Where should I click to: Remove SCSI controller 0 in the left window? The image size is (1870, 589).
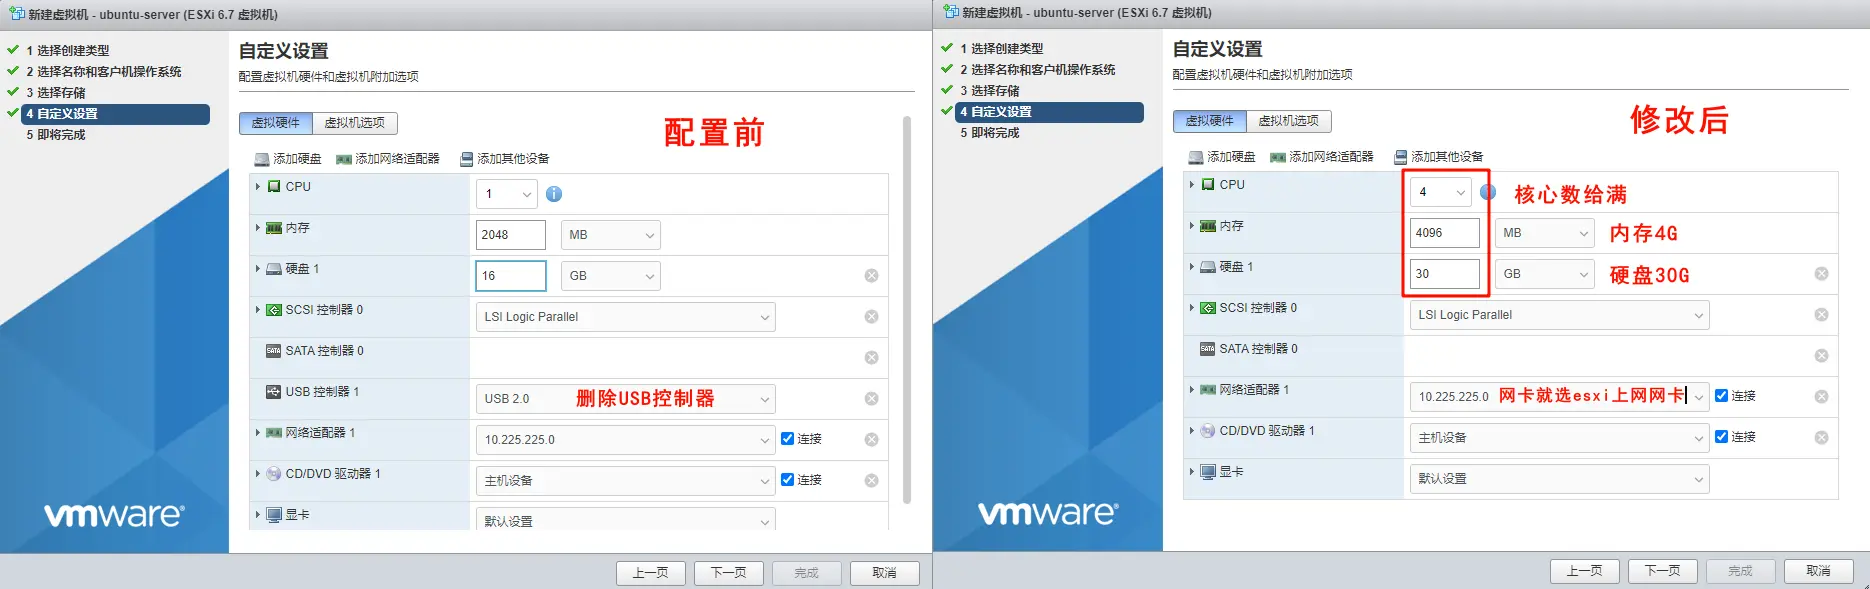pos(872,317)
